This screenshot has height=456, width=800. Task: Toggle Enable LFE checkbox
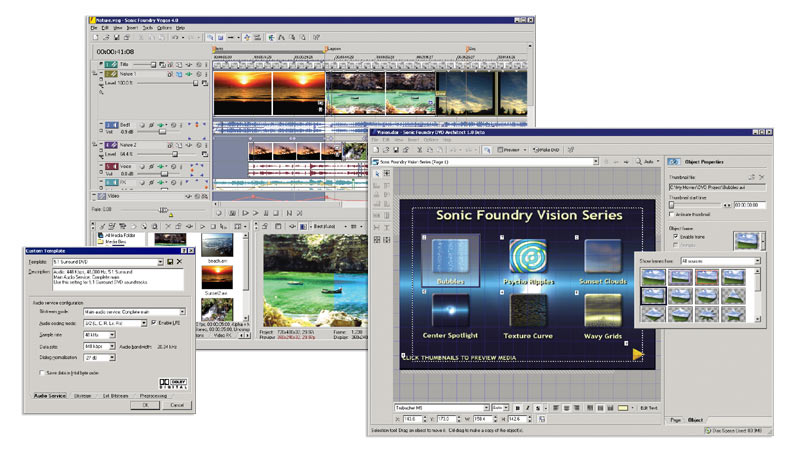click(x=154, y=323)
